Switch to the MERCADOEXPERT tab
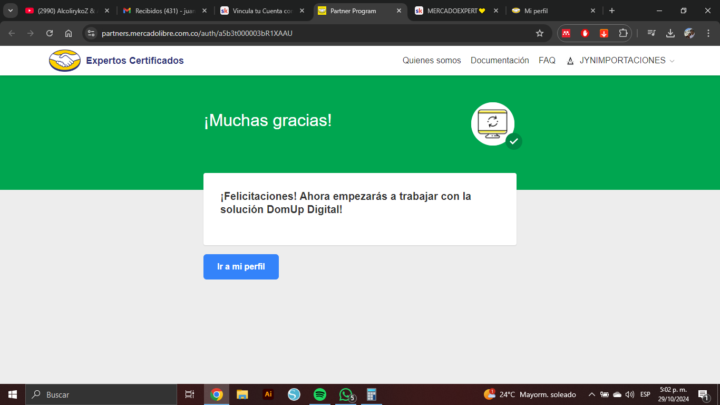This screenshot has width=720, height=405. [456, 11]
